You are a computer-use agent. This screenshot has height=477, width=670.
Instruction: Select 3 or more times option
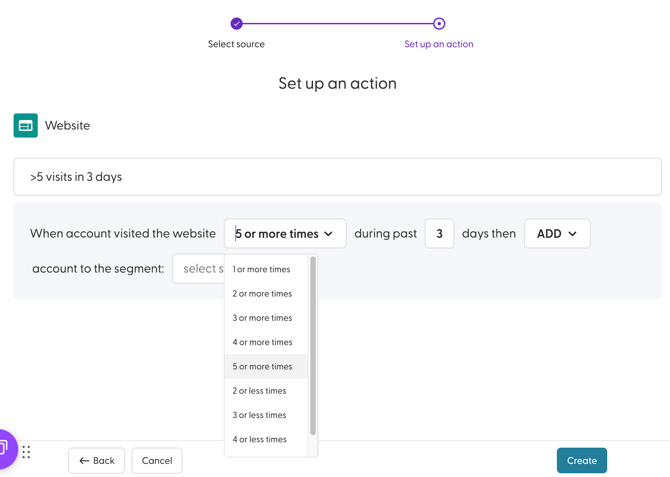point(262,318)
